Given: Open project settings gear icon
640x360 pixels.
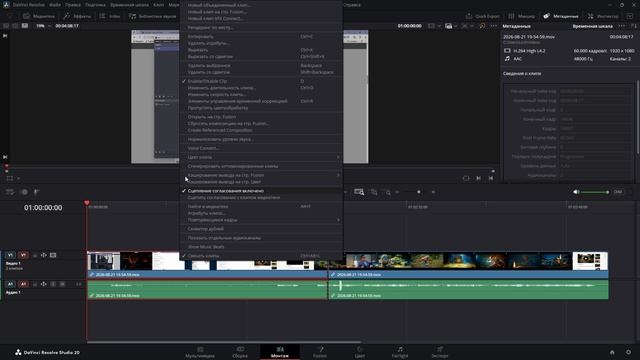Looking at the screenshot, I should (x=628, y=352).
